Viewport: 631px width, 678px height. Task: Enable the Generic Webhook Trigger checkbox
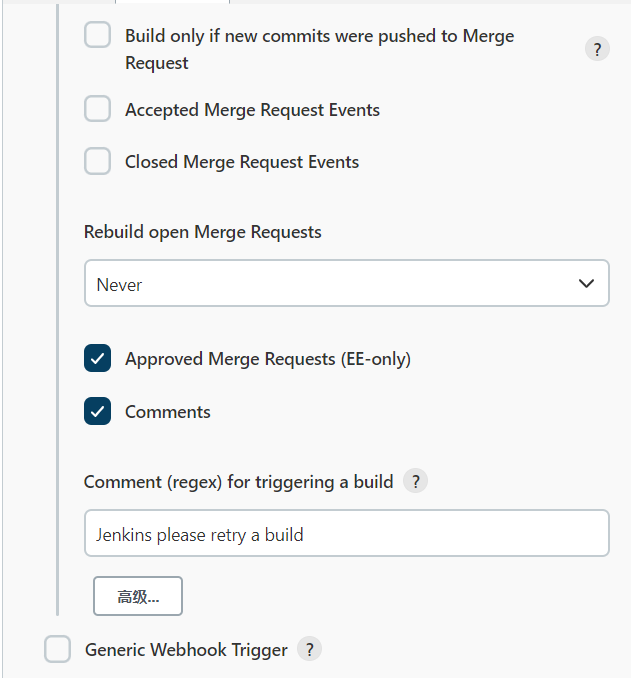tap(58, 649)
